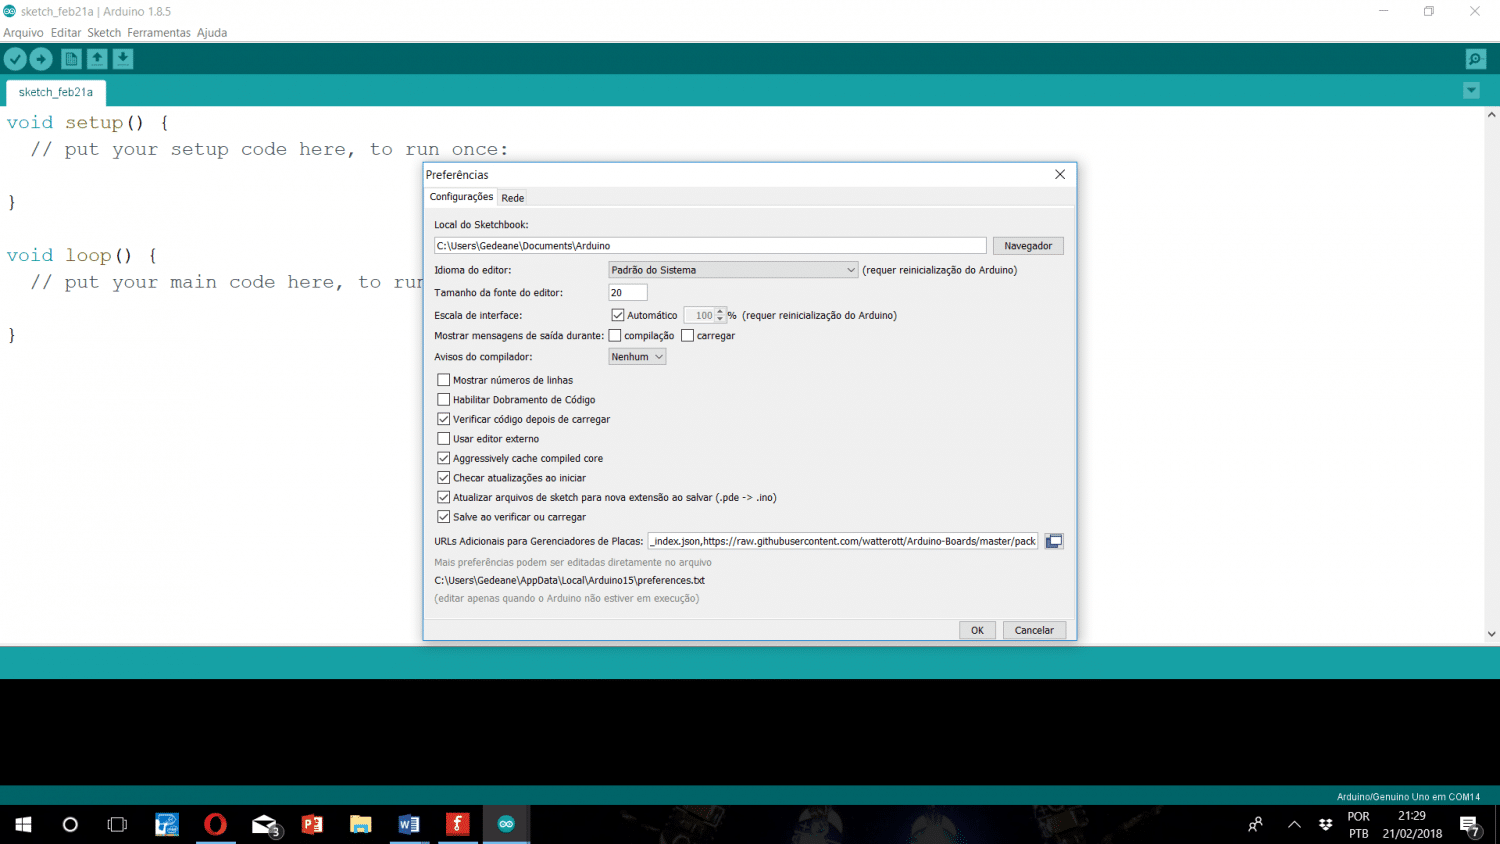The image size is (1500, 844).
Task: Switch to PowerPoint on the taskbar
Action: [x=312, y=825]
